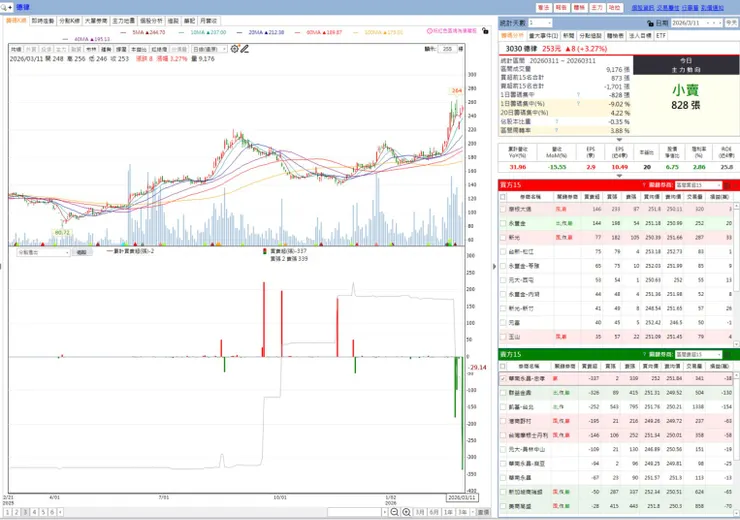Click the button beside the lower chart dropdown
The width and height of the screenshot is (740, 520).
tap(82, 252)
